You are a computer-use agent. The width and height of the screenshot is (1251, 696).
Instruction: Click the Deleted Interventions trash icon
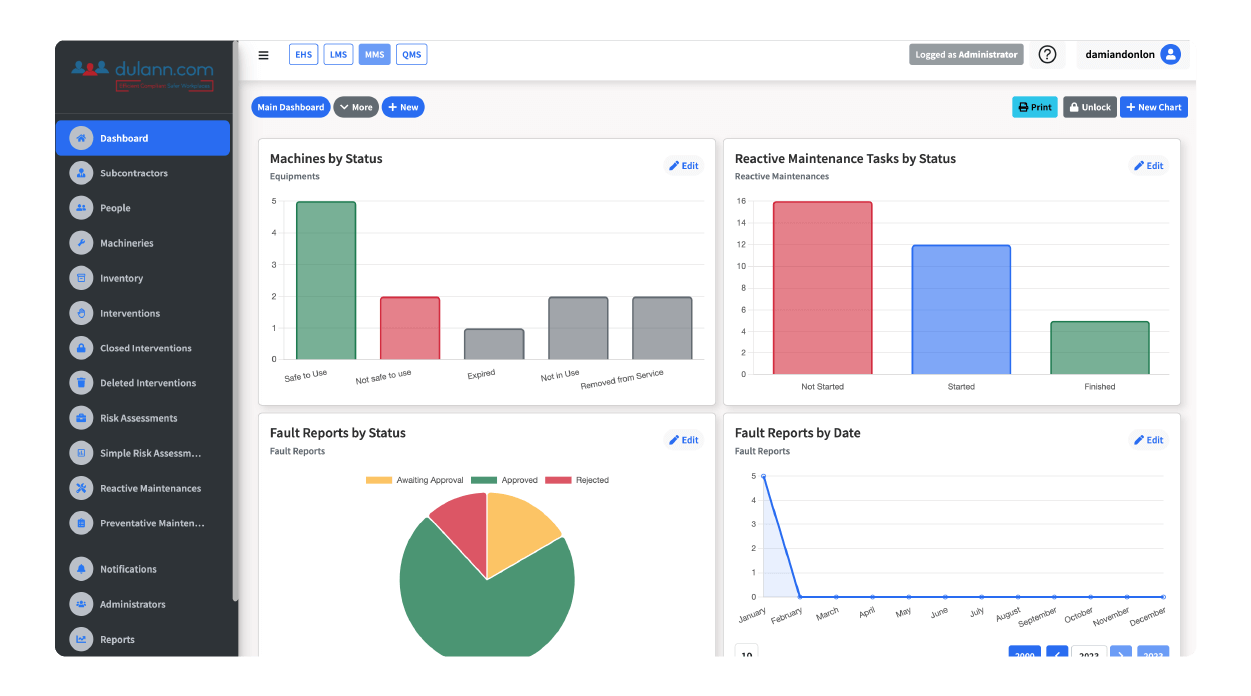pos(81,383)
